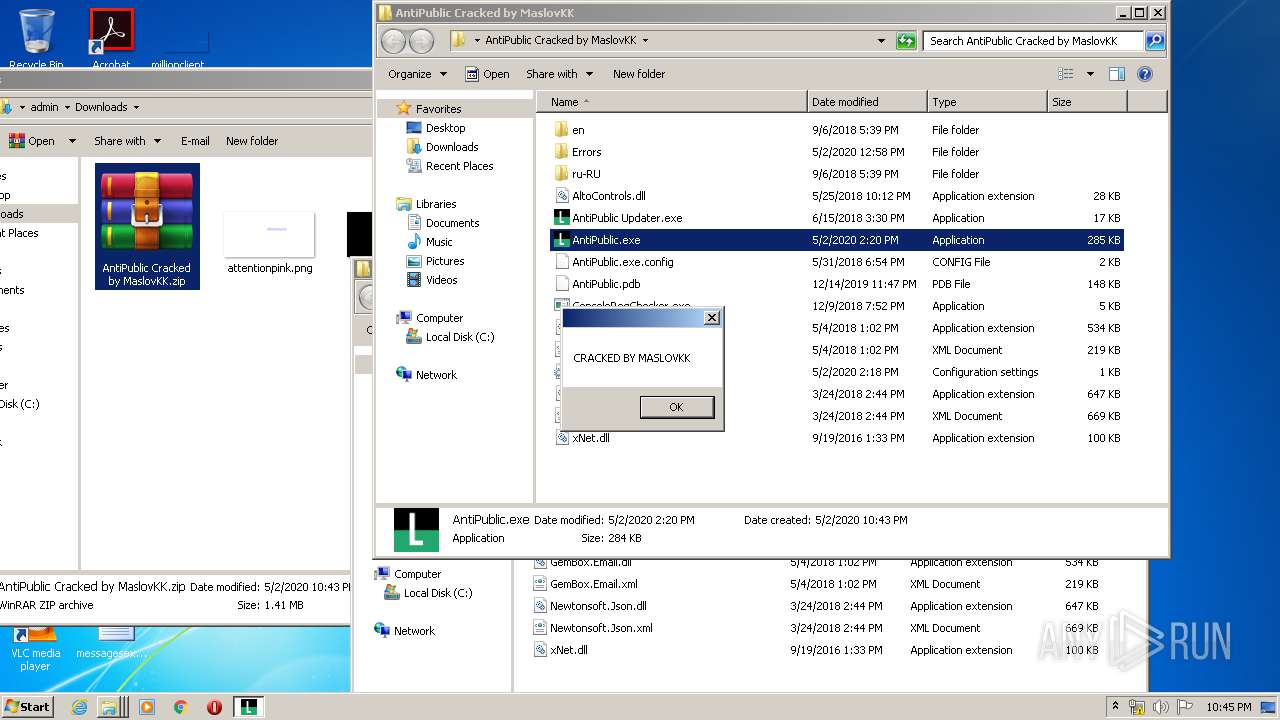The height and width of the screenshot is (720, 1280).
Task: Close the CRACKED BY MASLOVKK message box
Action: tap(711, 318)
